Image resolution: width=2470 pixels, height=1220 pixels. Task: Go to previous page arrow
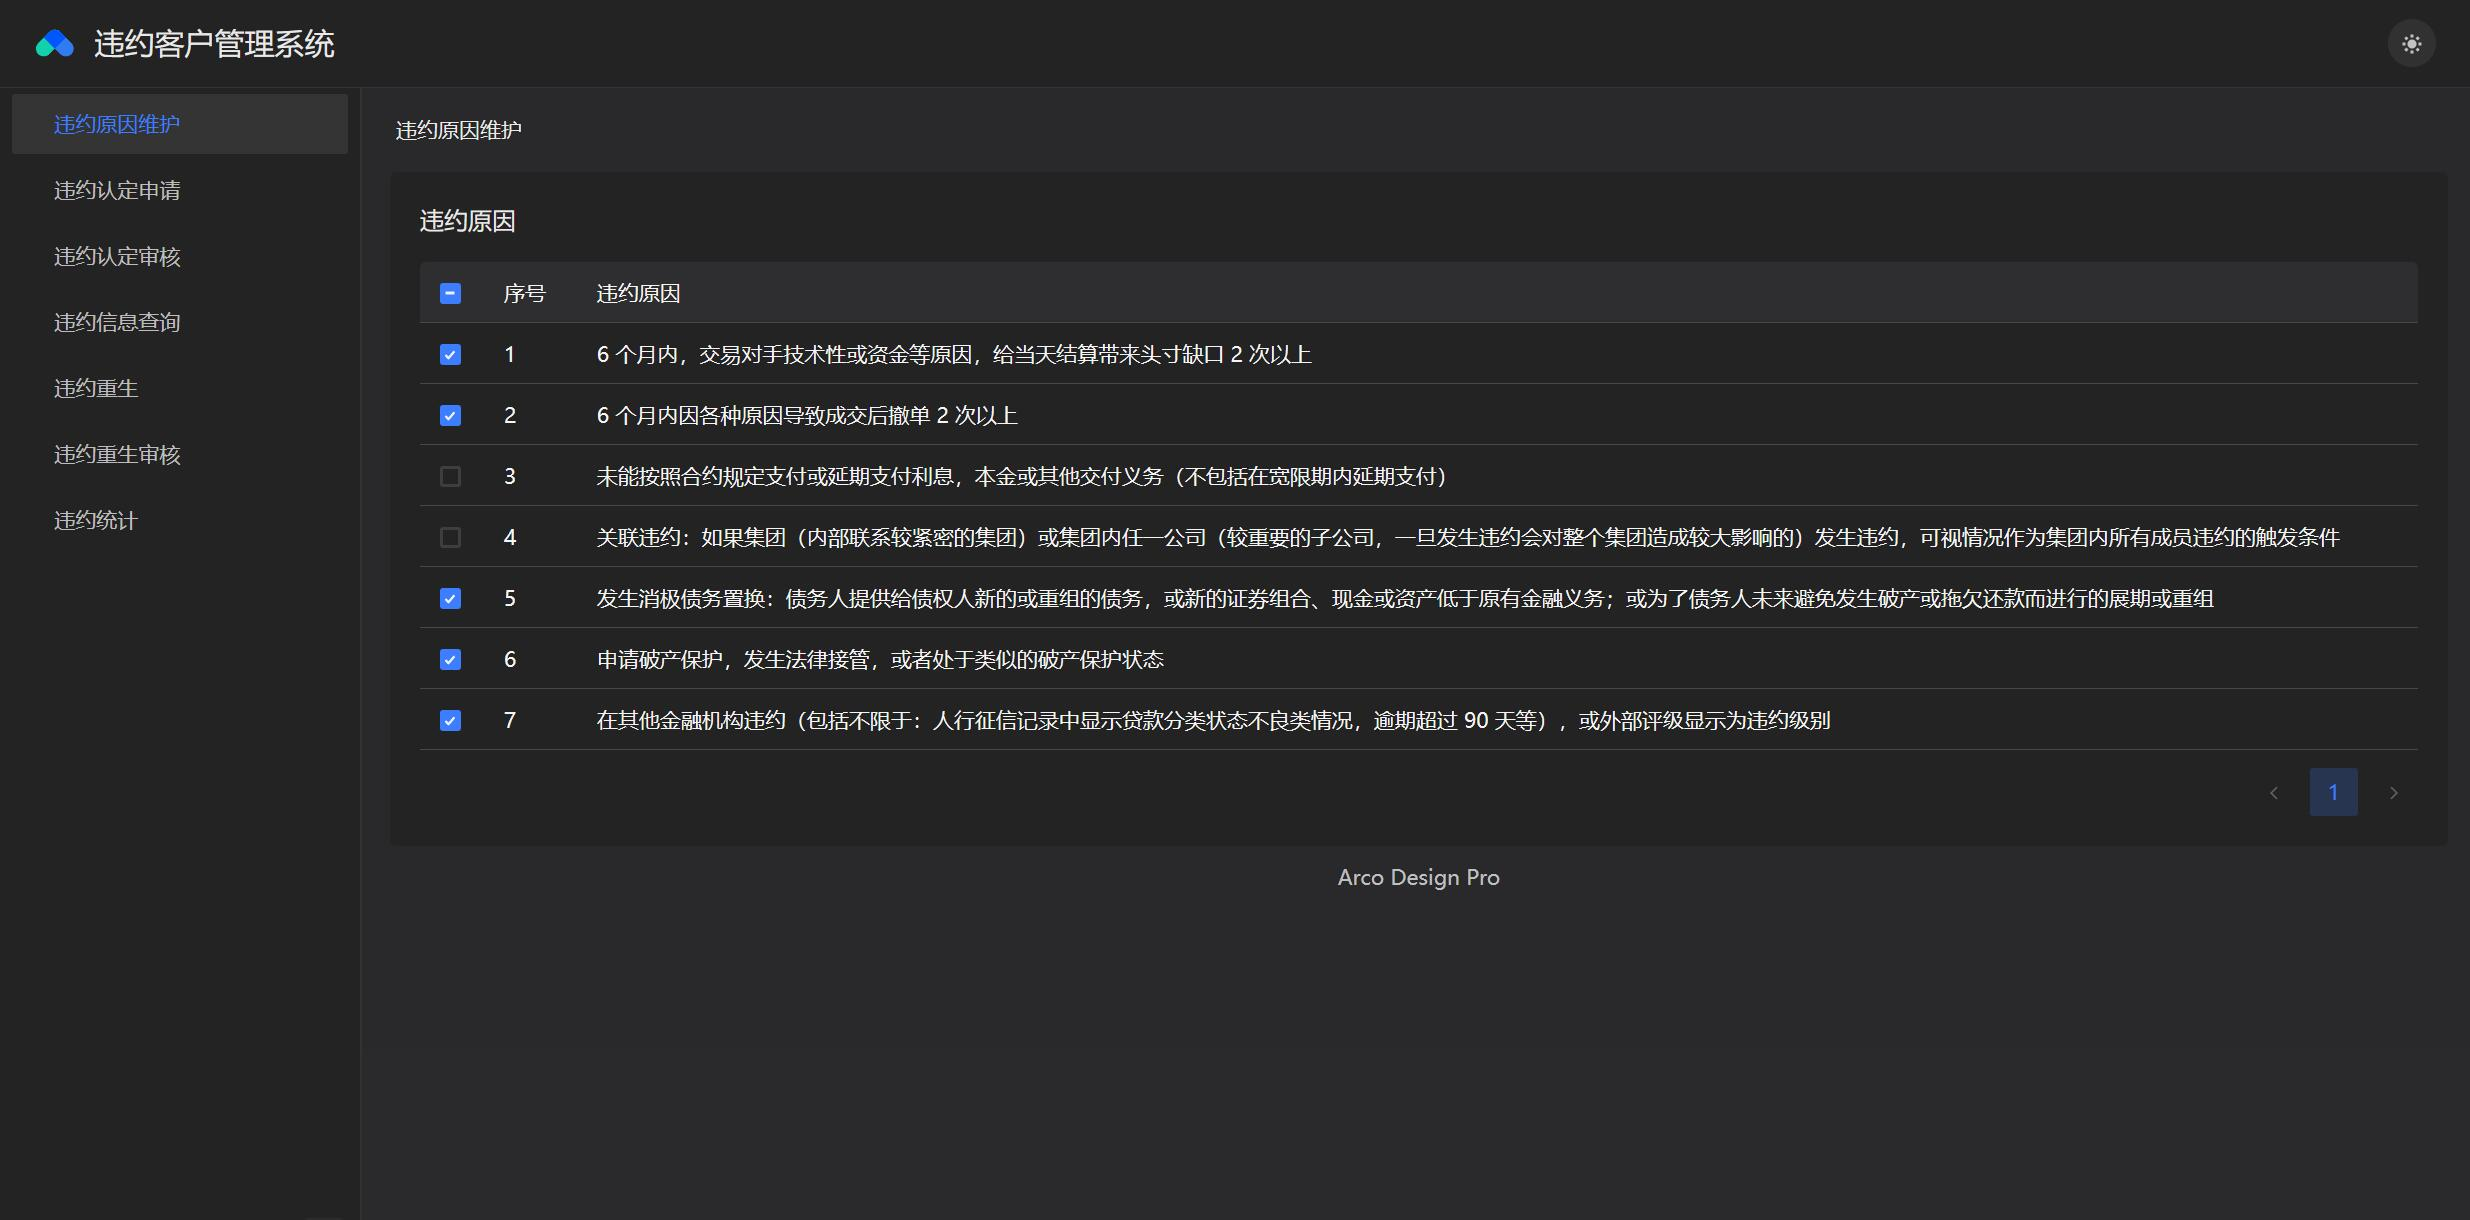click(2273, 793)
